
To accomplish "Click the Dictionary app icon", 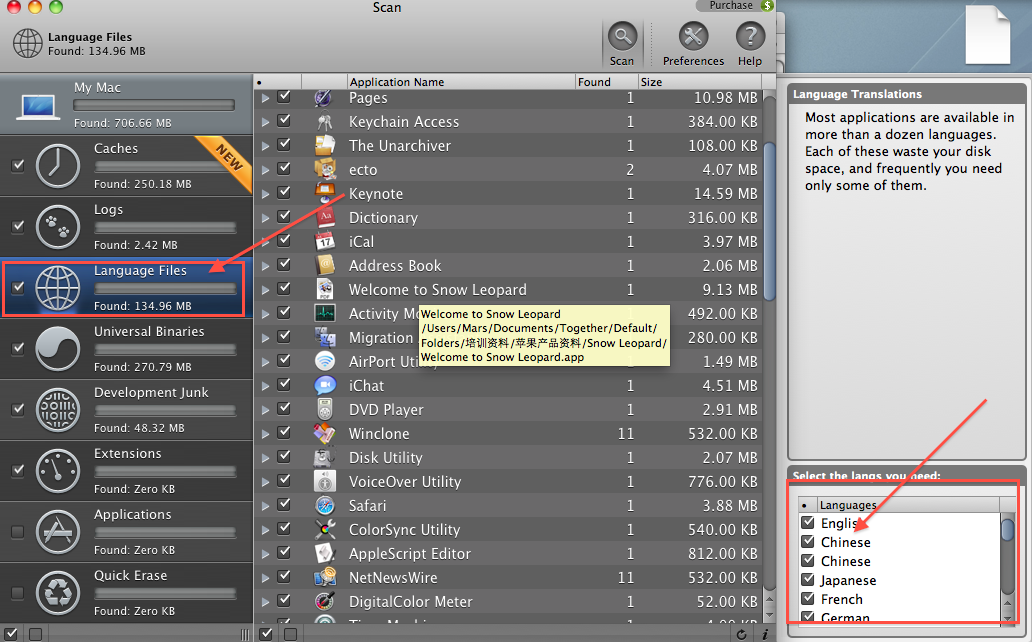I will click(x=324, y=217).
